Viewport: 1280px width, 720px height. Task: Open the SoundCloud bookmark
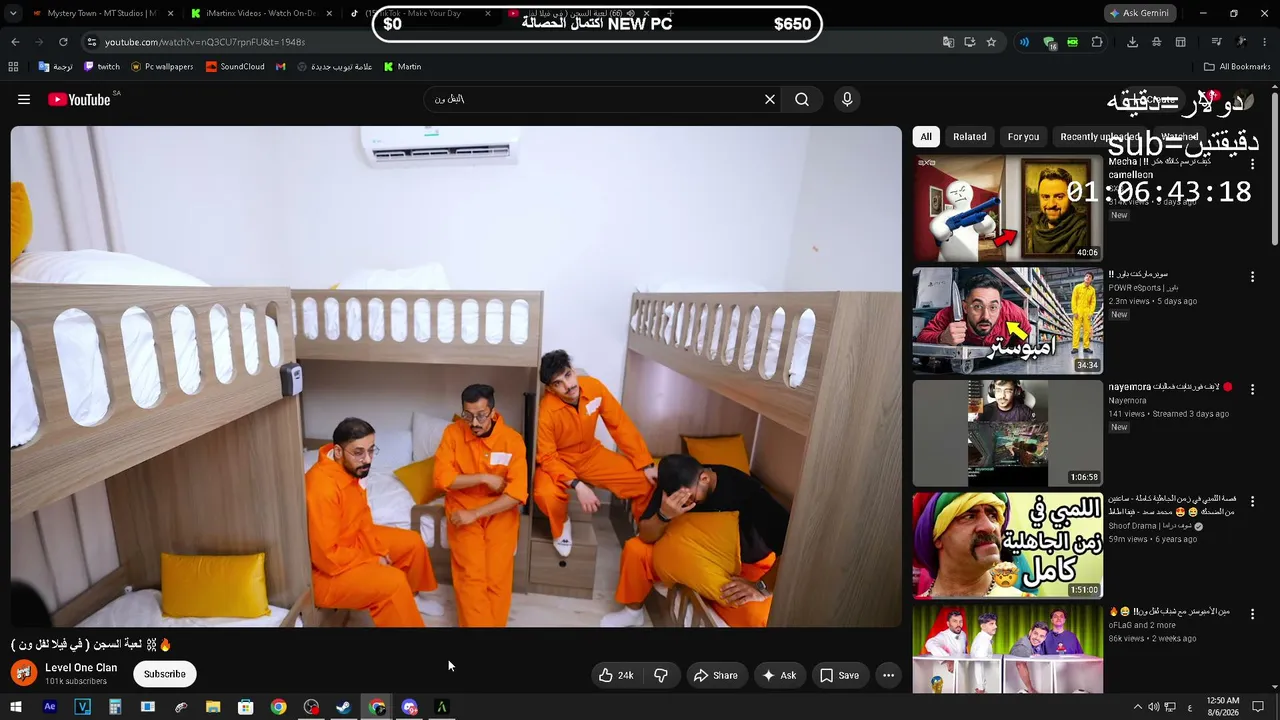click(235, 67)
